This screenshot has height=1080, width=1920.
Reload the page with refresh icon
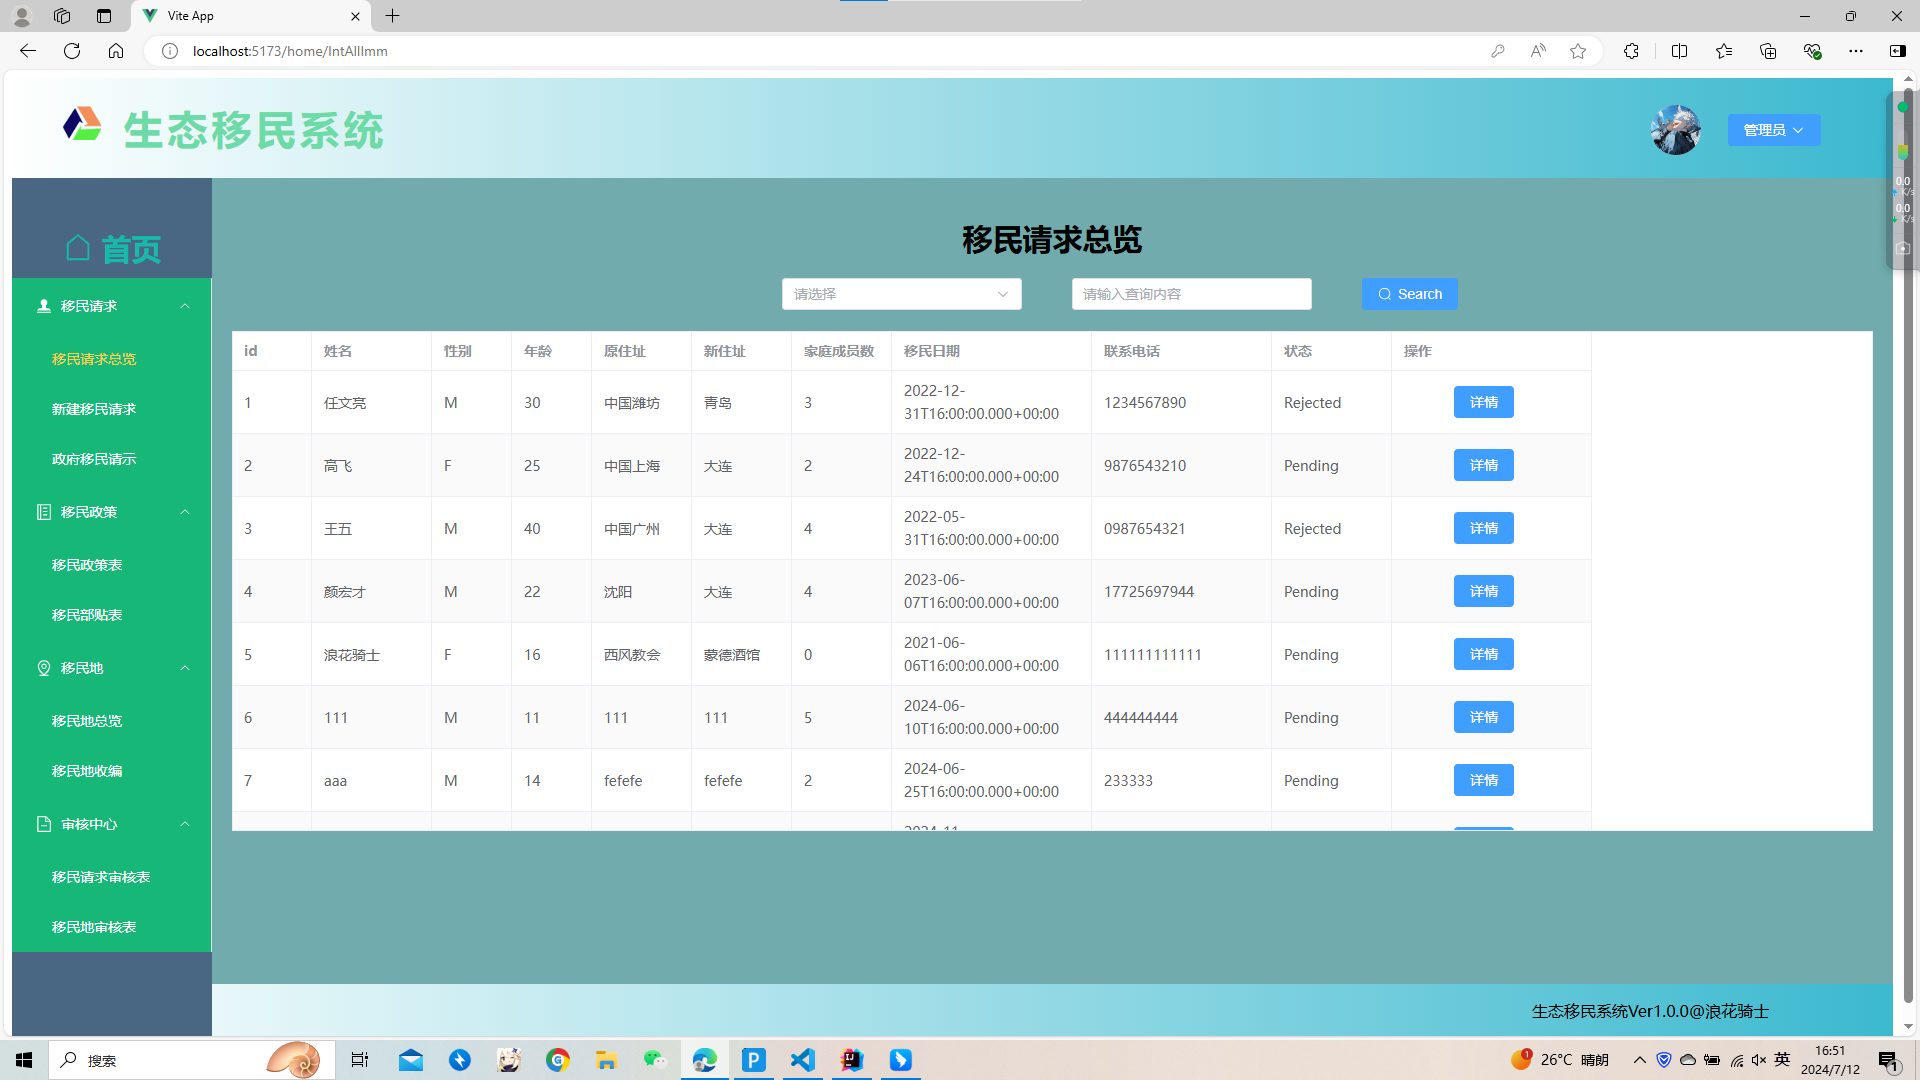[72, 51]
